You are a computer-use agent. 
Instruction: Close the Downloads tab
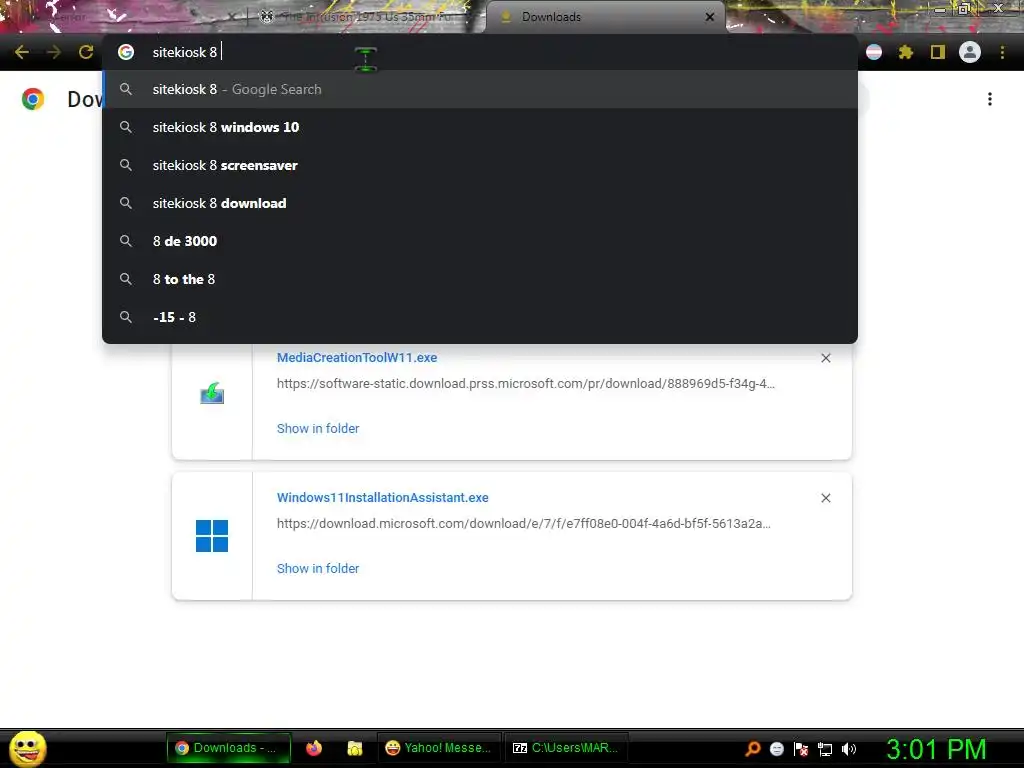tap(710, 17)
